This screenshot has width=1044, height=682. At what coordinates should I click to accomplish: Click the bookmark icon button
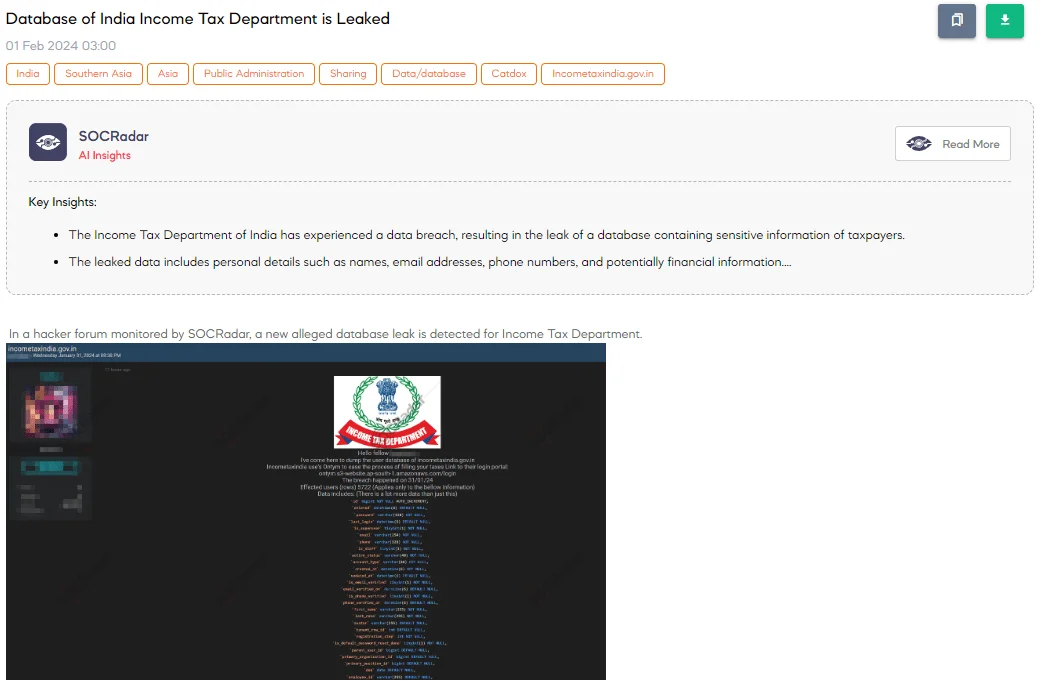956,21
